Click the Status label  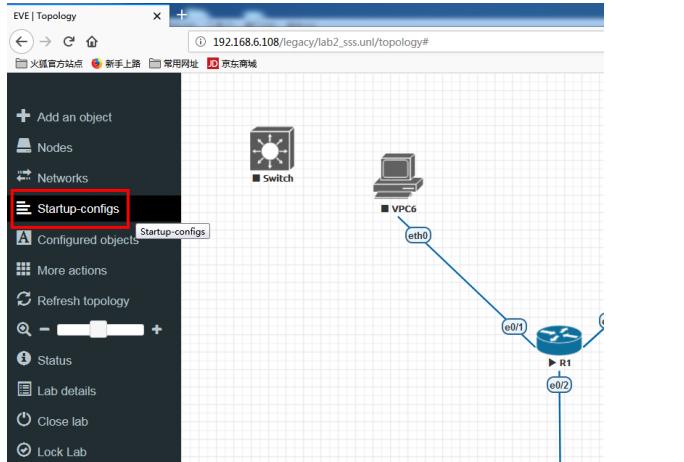[55, 360]
